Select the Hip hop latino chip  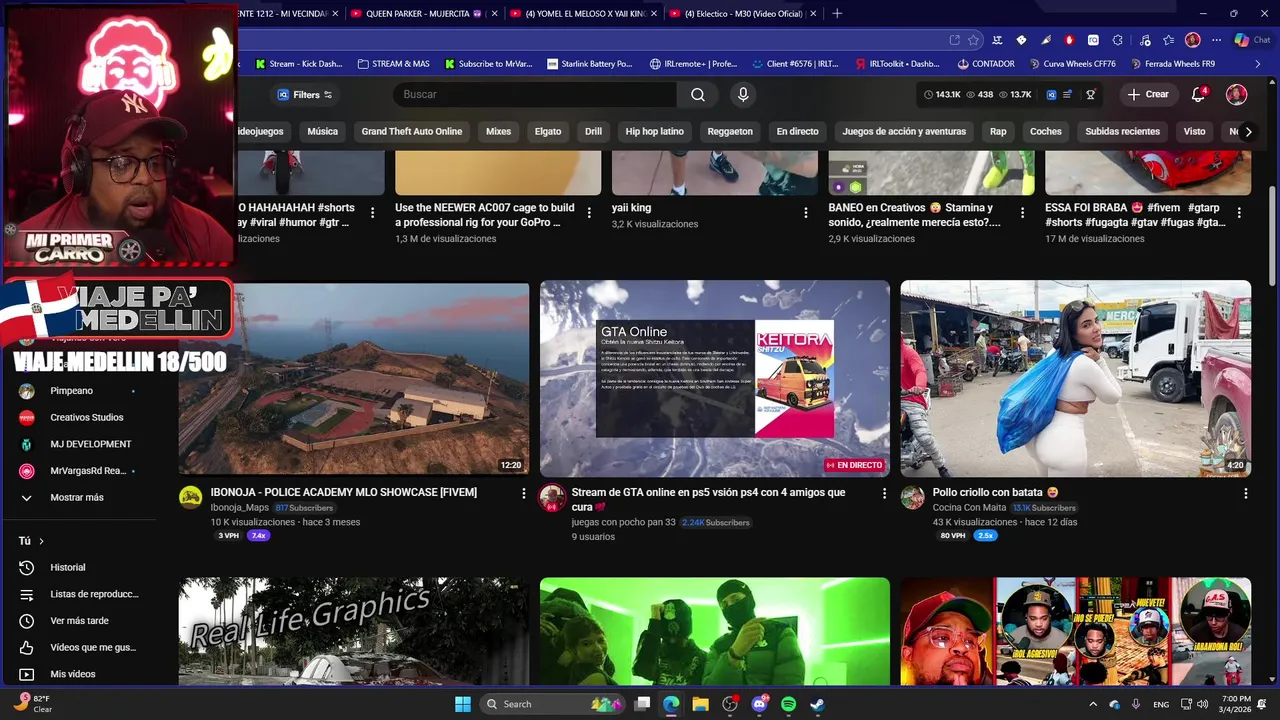pos(655,131)
